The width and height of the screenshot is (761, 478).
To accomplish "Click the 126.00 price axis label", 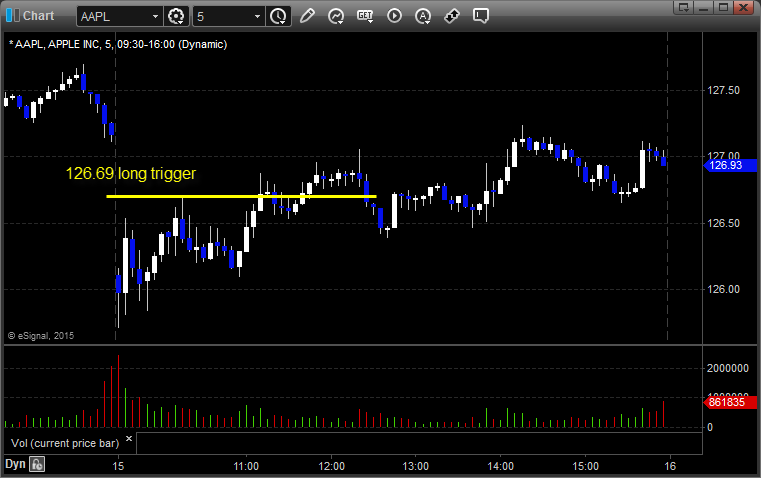I will pos(723,289).
